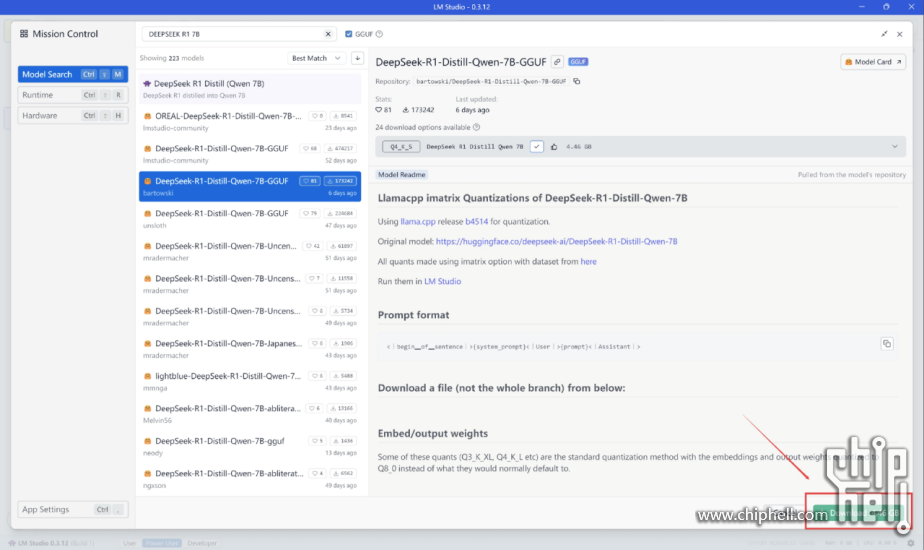Switch to Power User mode in status bar
This screenshot has height=550, width=924.
[x=161, y=543]
